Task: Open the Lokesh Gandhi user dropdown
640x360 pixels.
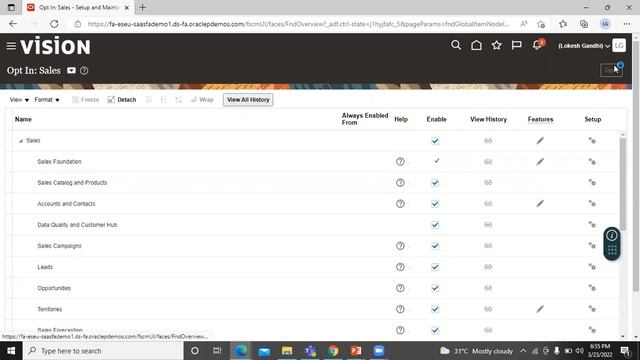Action: [584, 46]
